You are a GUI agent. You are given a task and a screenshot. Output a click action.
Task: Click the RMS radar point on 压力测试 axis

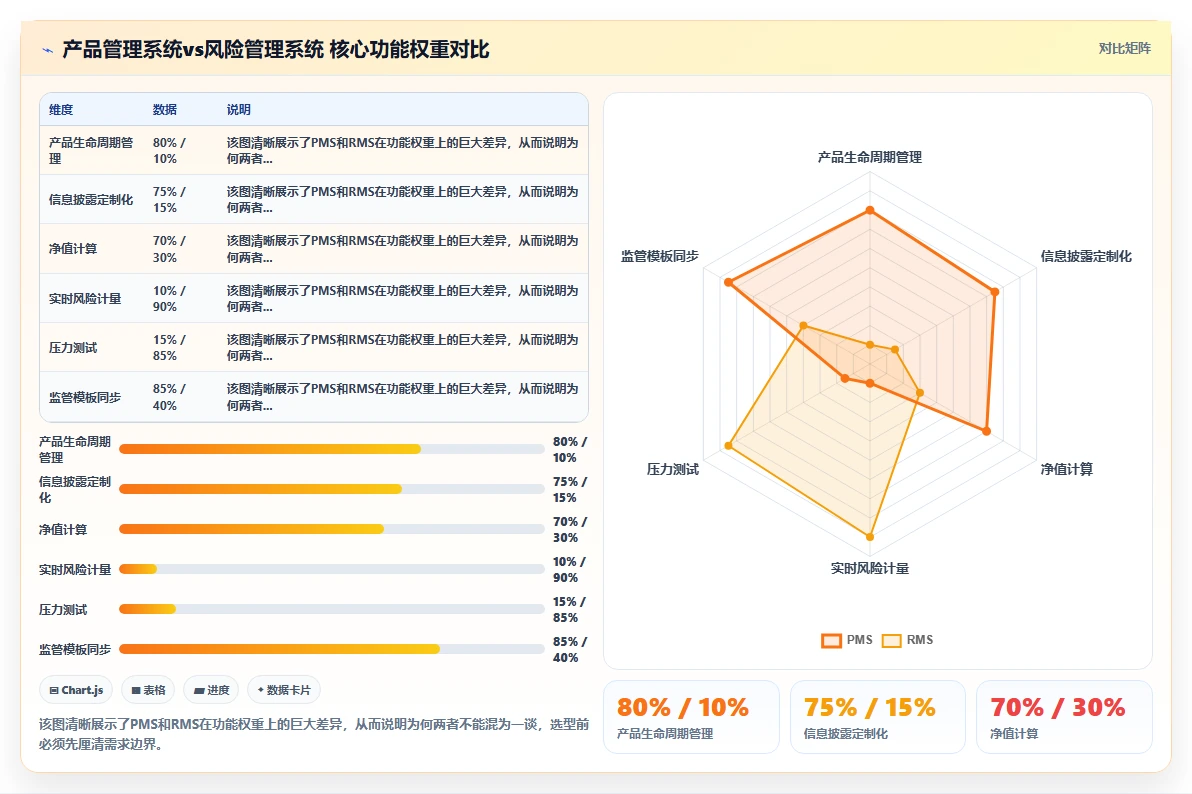[x=728, y=446]
